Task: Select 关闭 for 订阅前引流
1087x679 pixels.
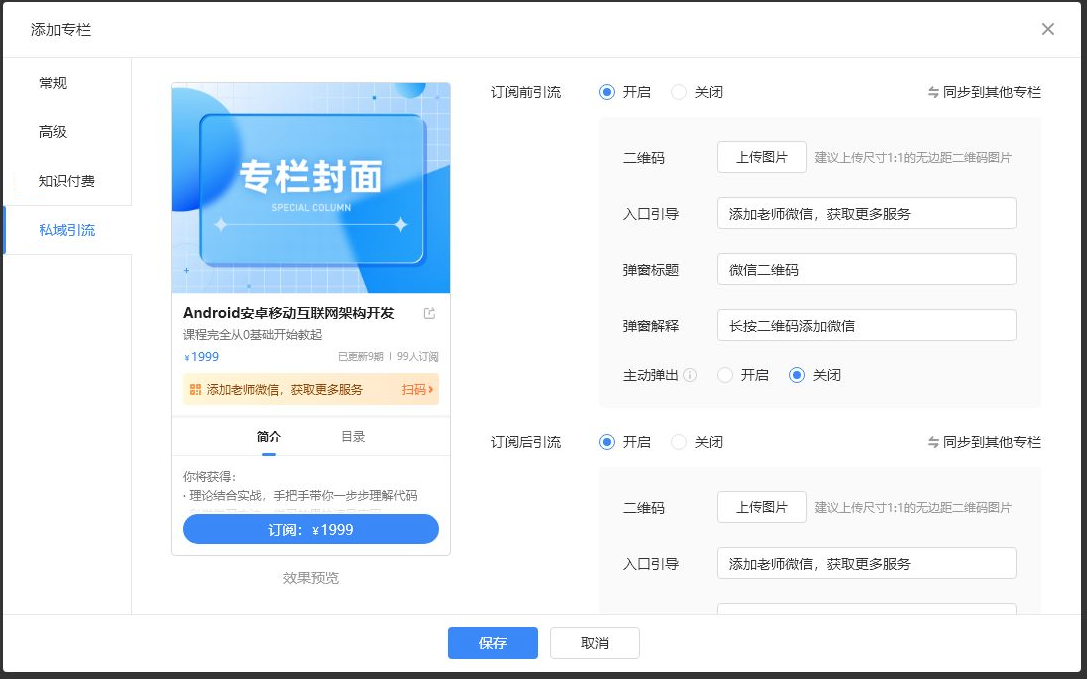Action: (x=679, y=92)
